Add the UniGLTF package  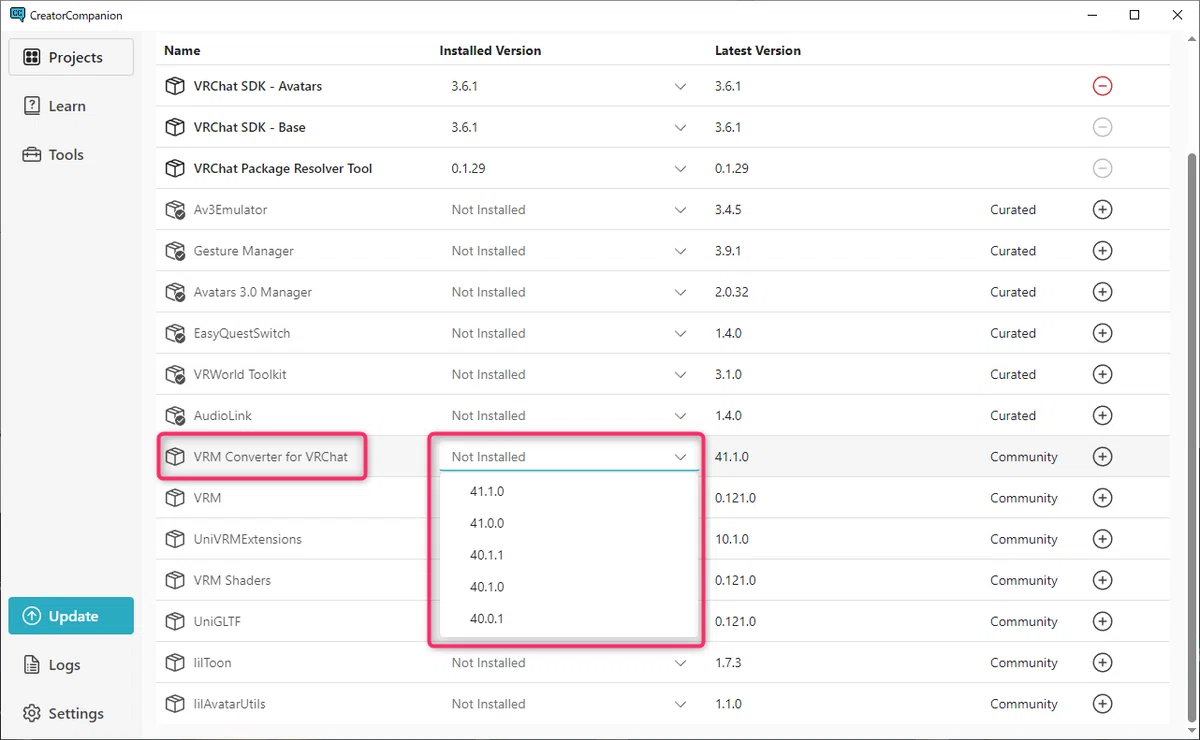1102,621
